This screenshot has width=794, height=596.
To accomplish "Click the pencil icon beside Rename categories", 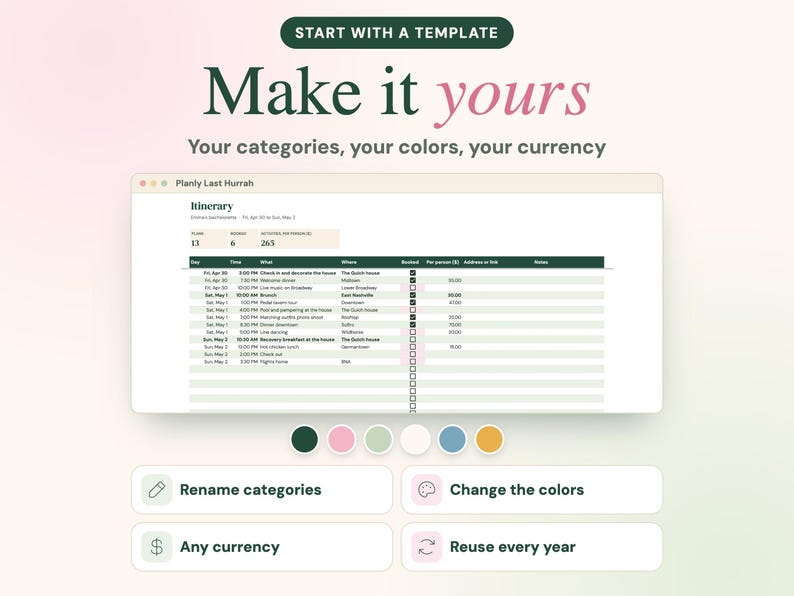I will [x=156, y=490].
